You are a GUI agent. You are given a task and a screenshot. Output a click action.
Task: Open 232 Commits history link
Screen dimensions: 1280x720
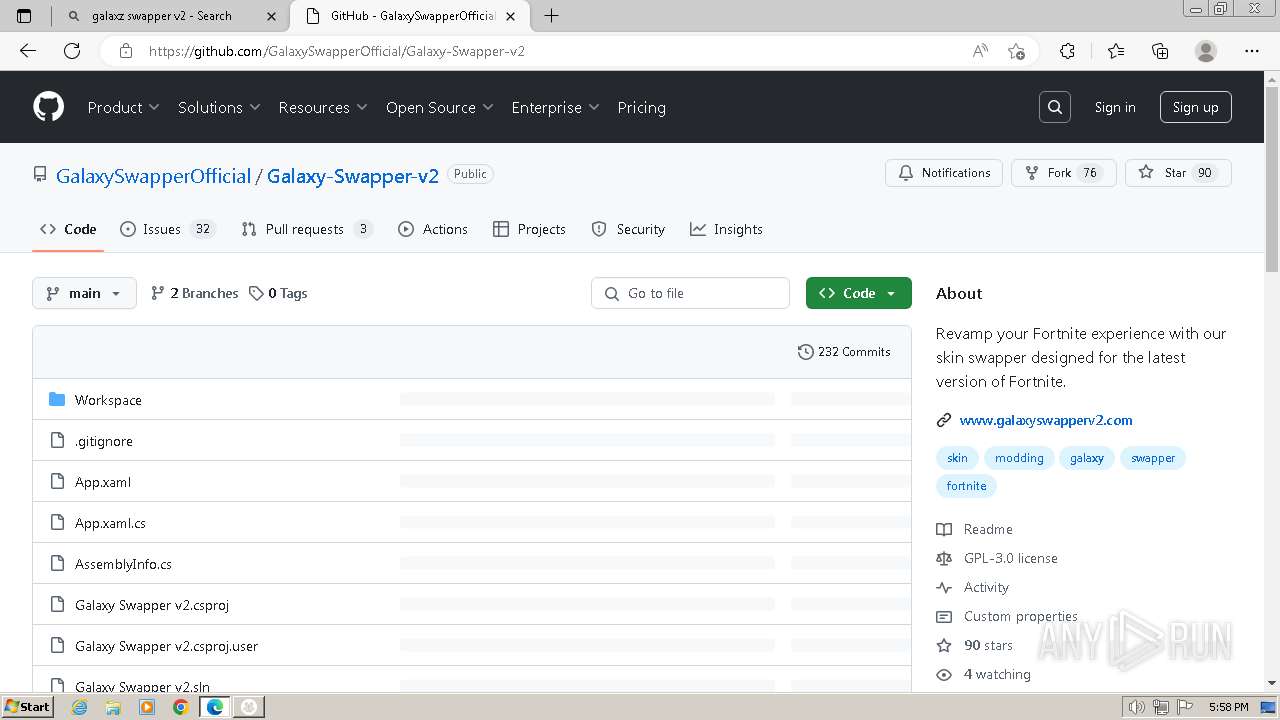point(844,352)
